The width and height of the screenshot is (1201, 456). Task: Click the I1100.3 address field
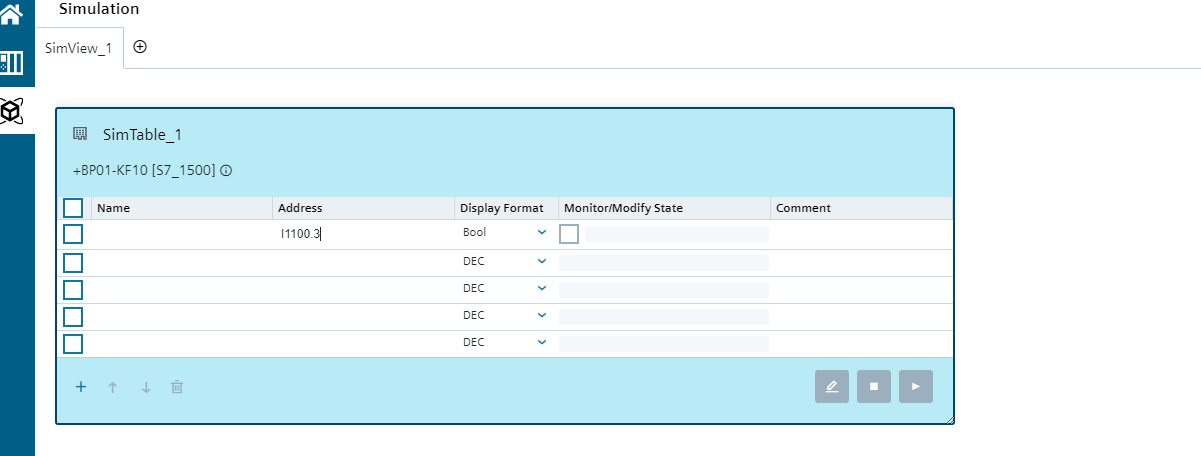[x=360, y=234]
